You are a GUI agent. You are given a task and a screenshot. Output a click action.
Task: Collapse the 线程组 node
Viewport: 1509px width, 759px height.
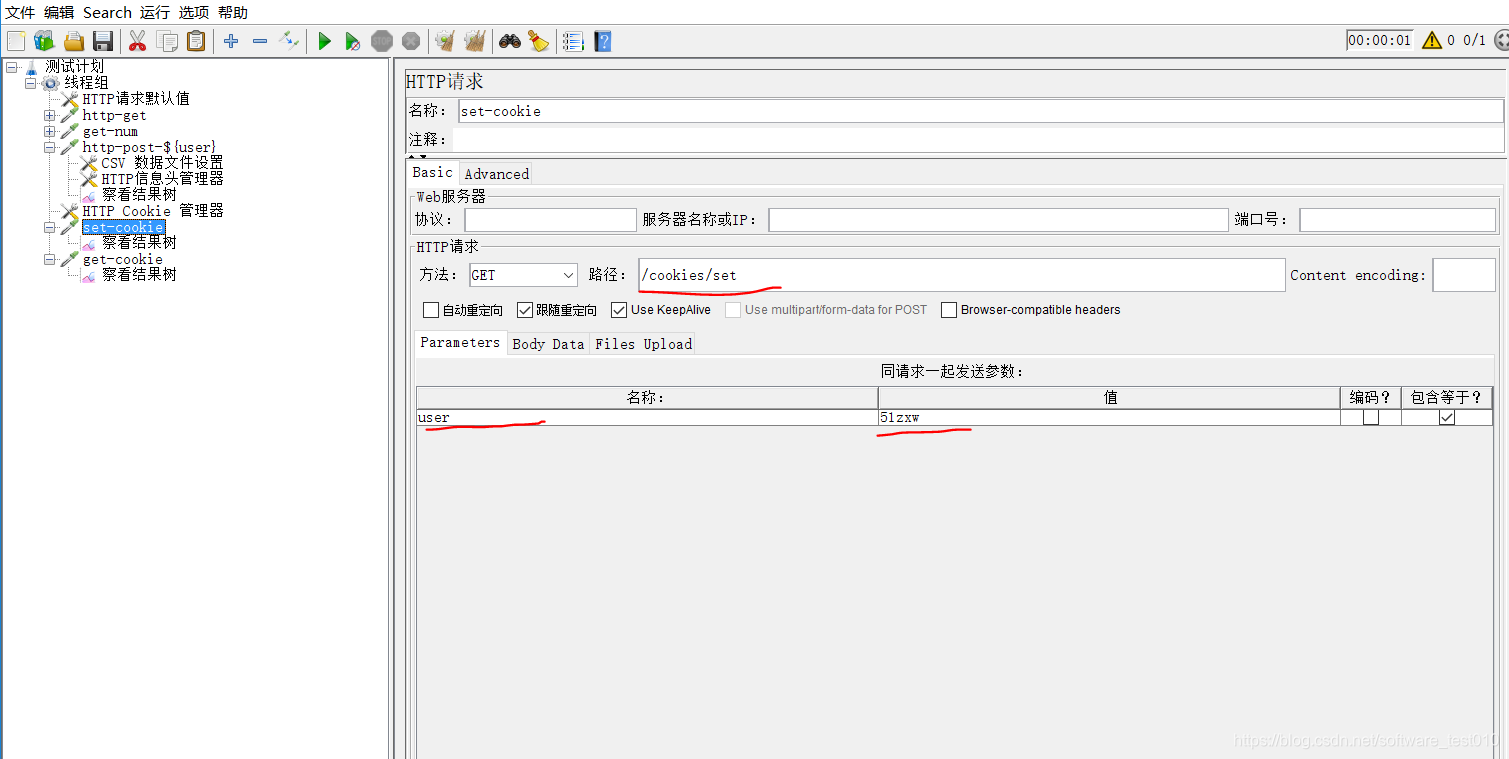(x=31, y=83)
